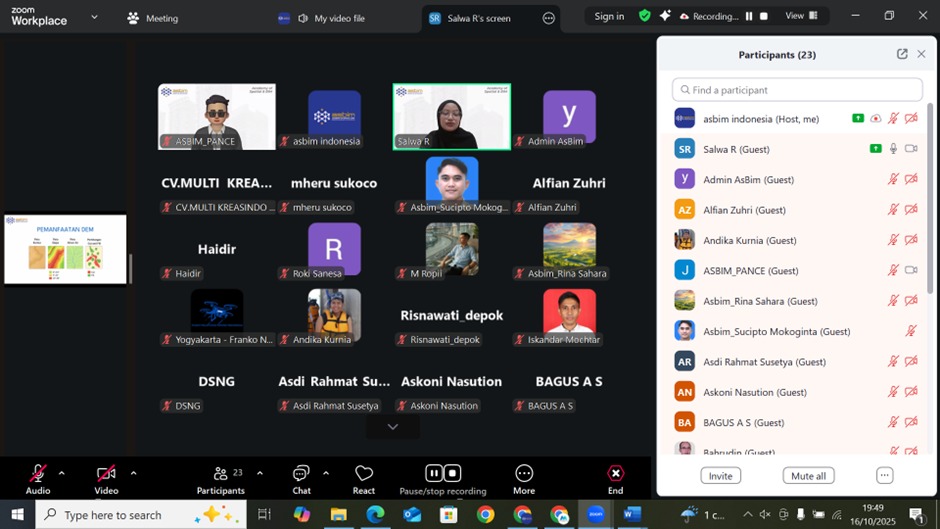
Task: Open the Chat panel
Action: (x=301, y=478)
